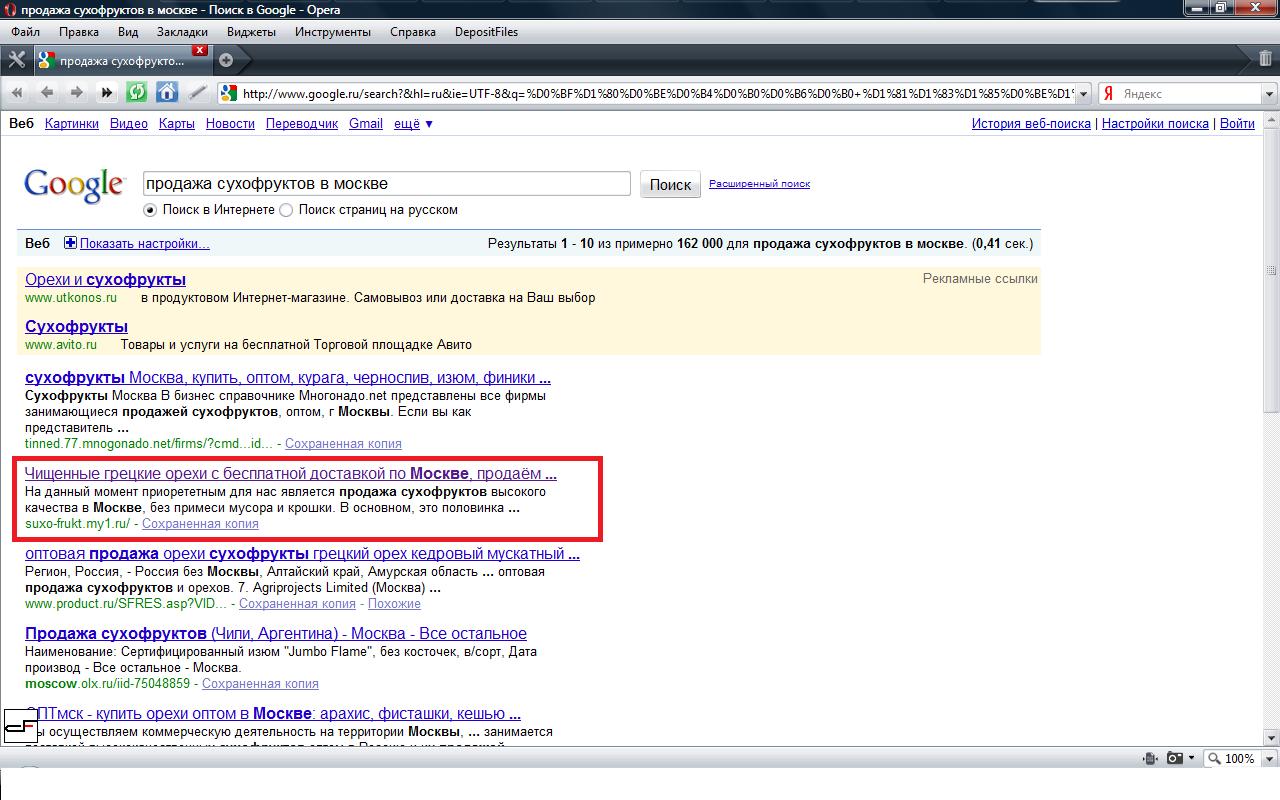Toggle the Fit to Width icon
The image size is (1280, 800).
click(1150, 759)
